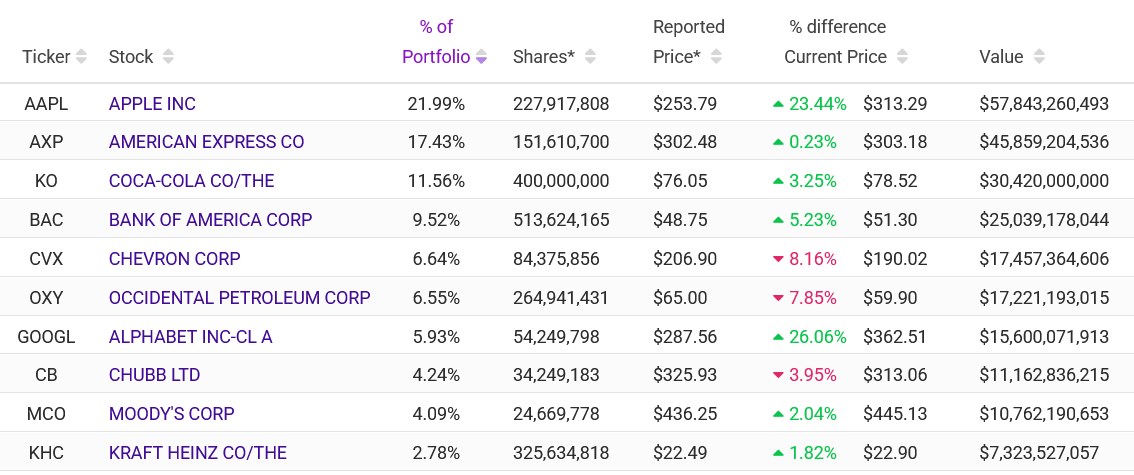Screen dimensions: 1134x475
Task: Click sort arrows next to Stock header
Action: coord(168,56)
